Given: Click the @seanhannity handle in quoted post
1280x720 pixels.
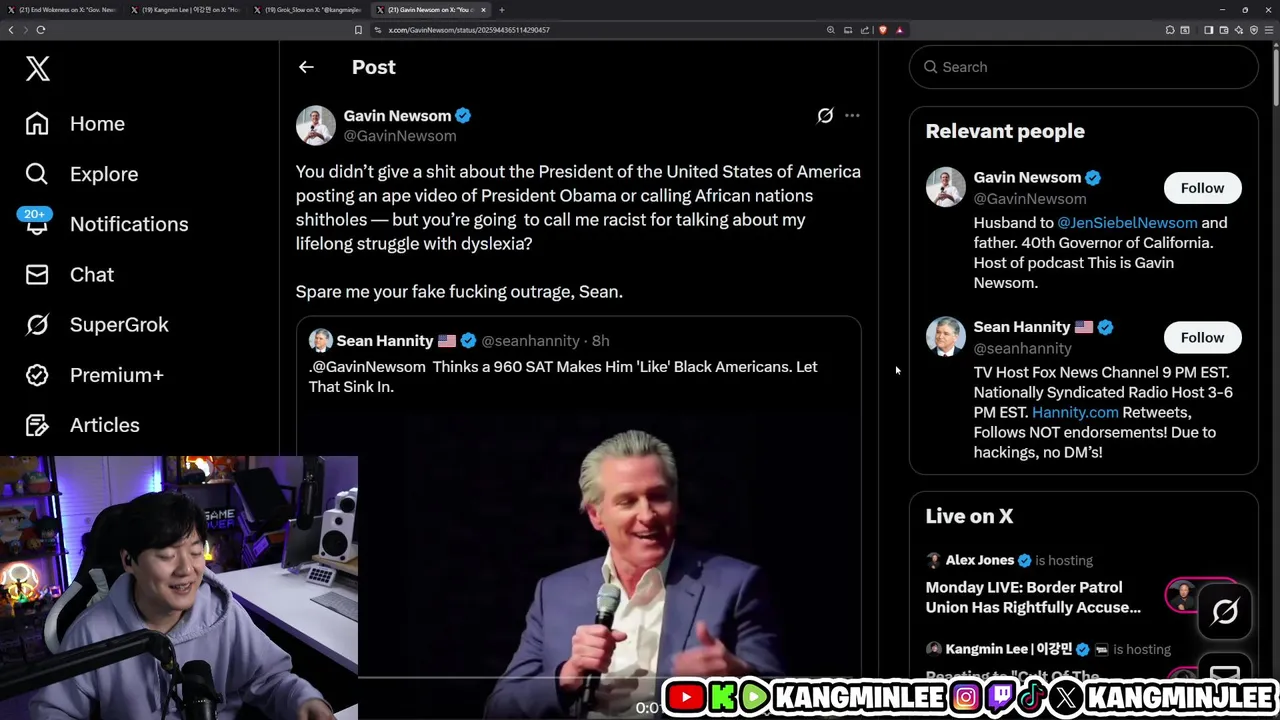Looking at the screenshot, I should point(530,341).
